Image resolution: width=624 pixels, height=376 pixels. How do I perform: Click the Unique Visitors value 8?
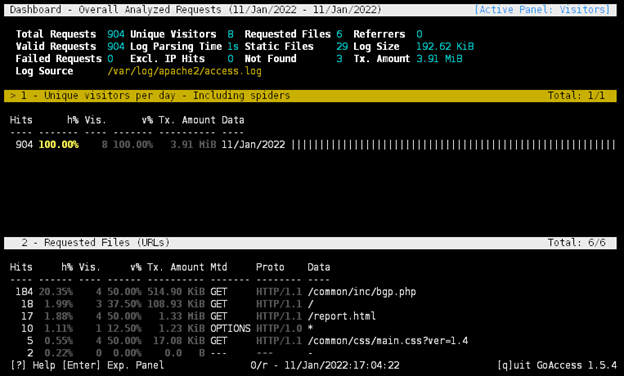click(x=230, y=34)
